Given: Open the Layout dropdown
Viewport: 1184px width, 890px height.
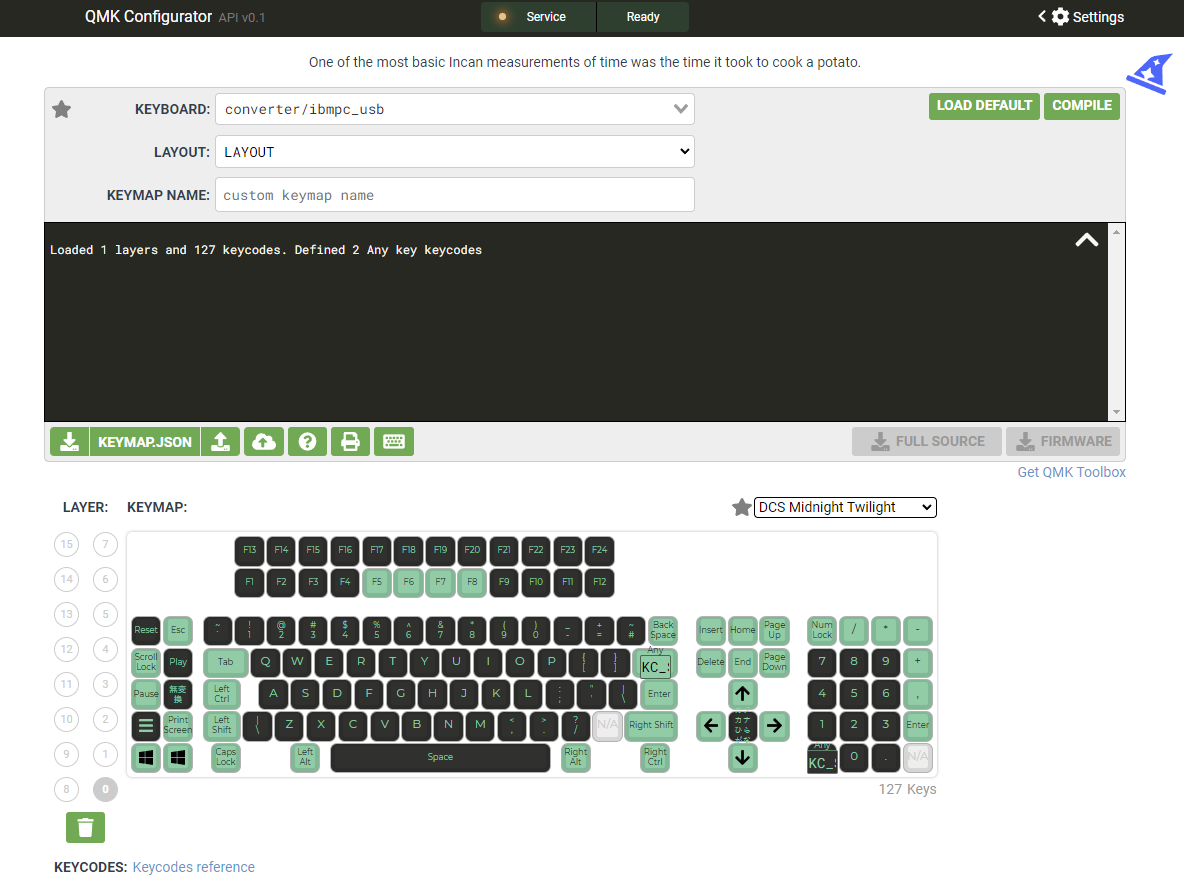Looking at the screenshot, I should pyautogui.click(x=455, y=151).
